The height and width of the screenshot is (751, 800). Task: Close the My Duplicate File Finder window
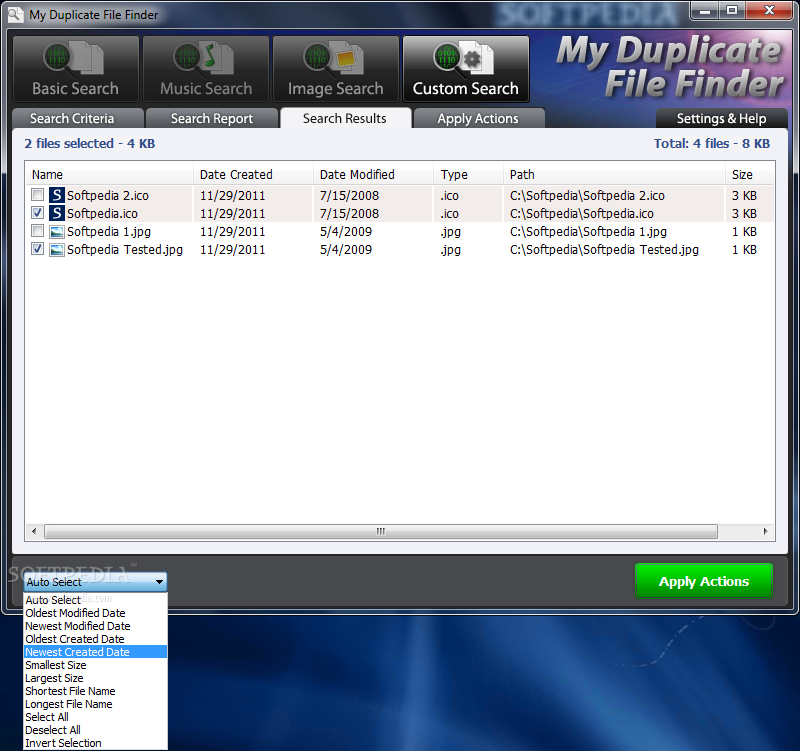point(769,10)
